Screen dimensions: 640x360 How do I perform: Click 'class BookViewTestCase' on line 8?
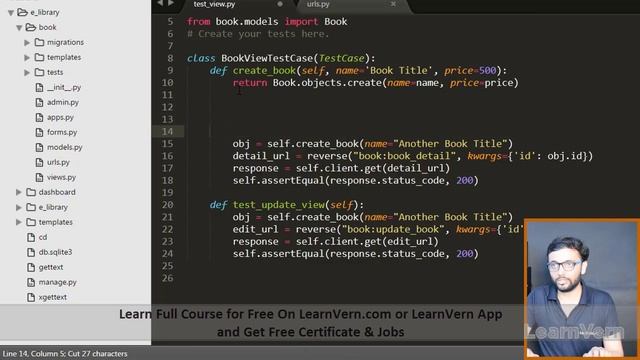(x=250, y=58)
